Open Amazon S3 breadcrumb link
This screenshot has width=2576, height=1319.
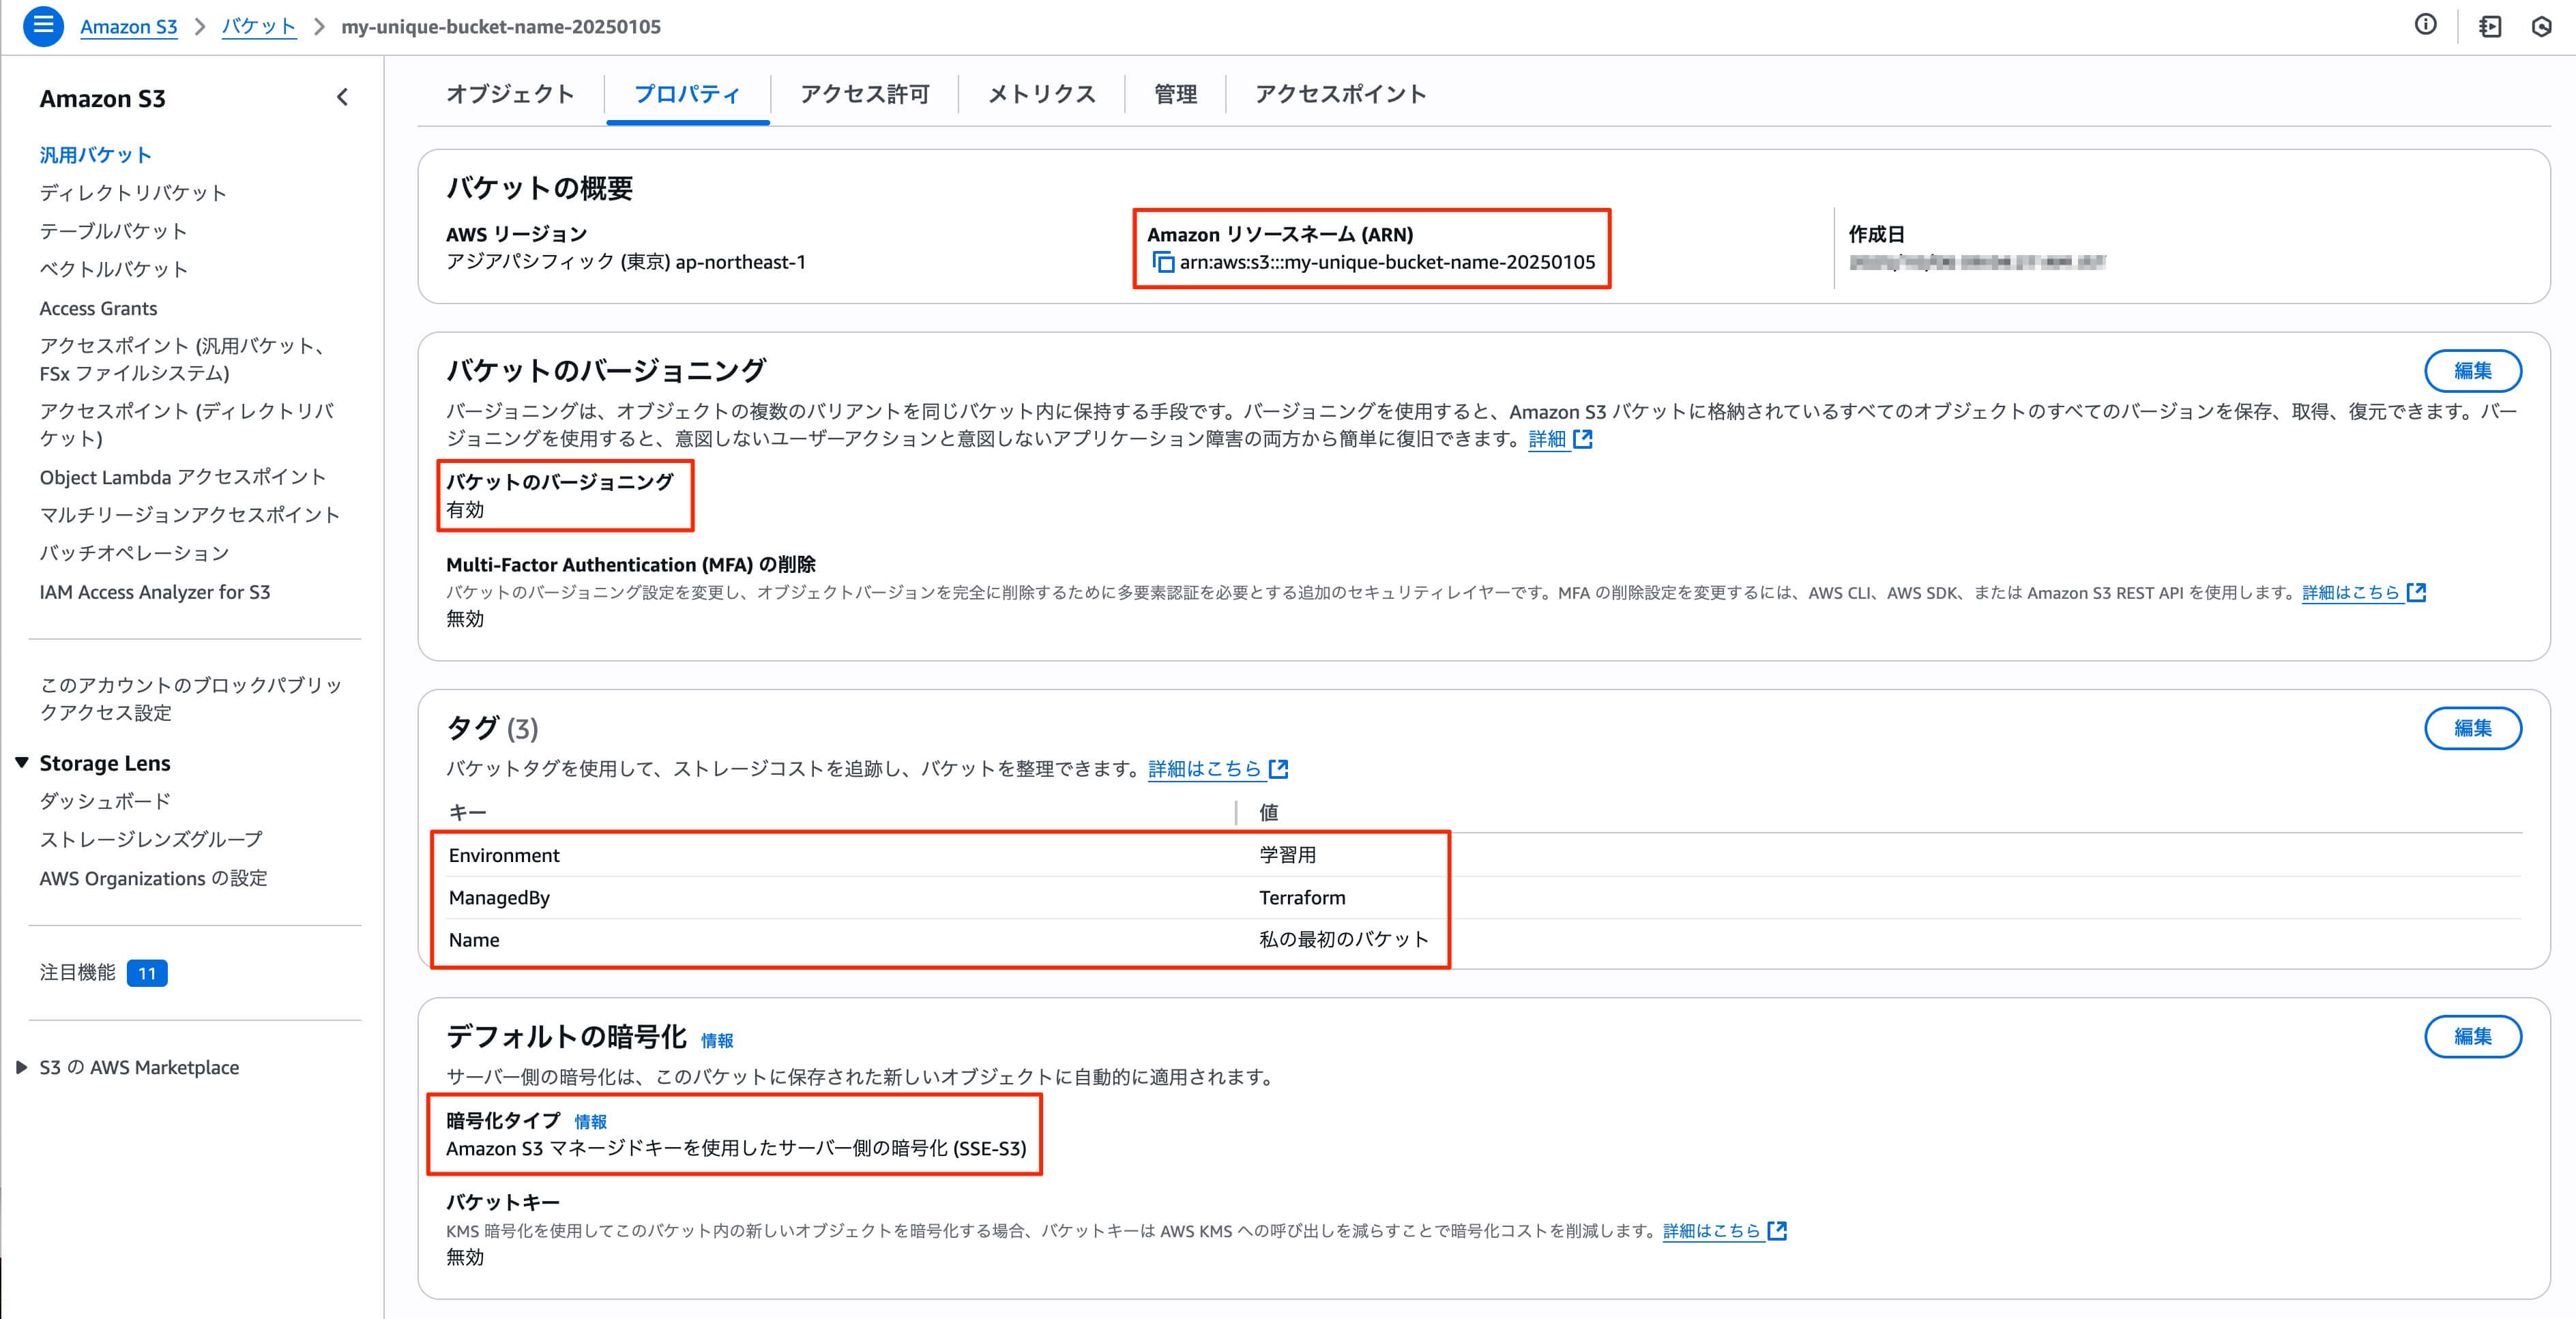[x=128, y=27]
